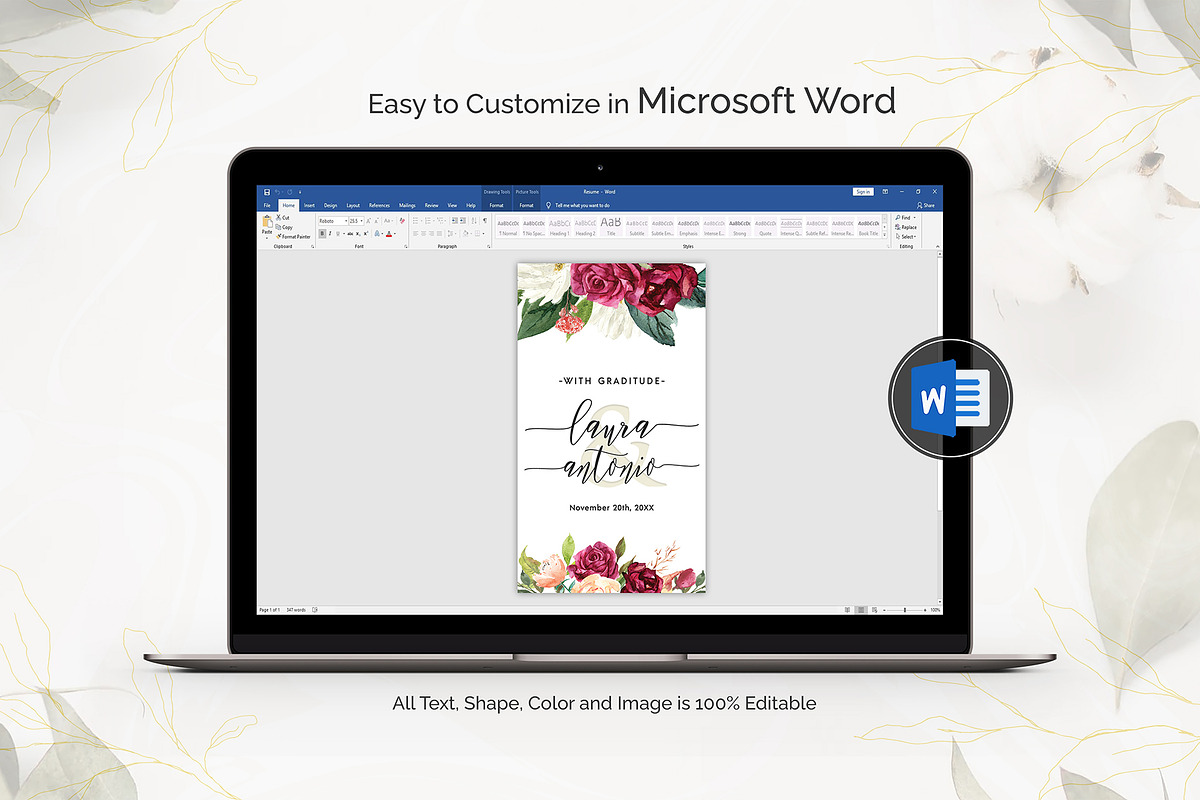This screenshot has height=800, width=1200.
Task: Click Replace in the Editing group
Action: (906, 227)
